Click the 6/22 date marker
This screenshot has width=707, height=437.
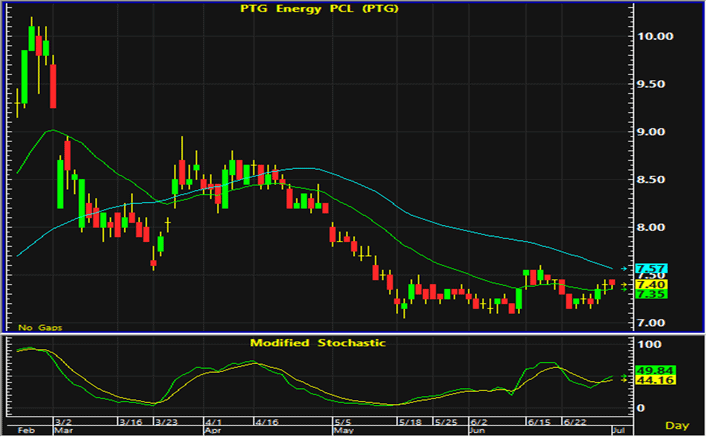click(575, 422)
